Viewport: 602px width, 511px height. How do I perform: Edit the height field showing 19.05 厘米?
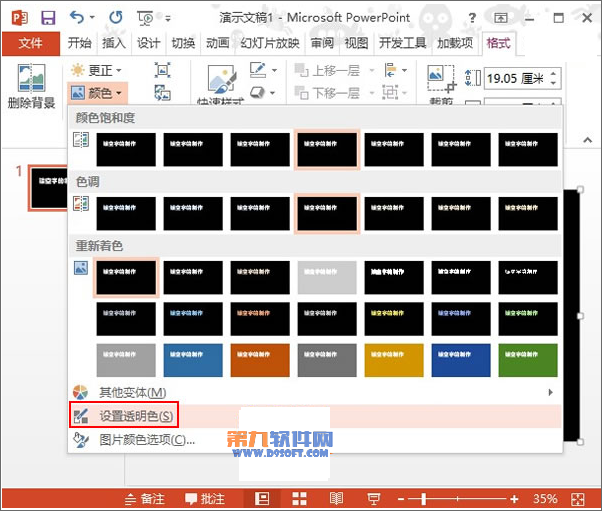pos(516,79)
